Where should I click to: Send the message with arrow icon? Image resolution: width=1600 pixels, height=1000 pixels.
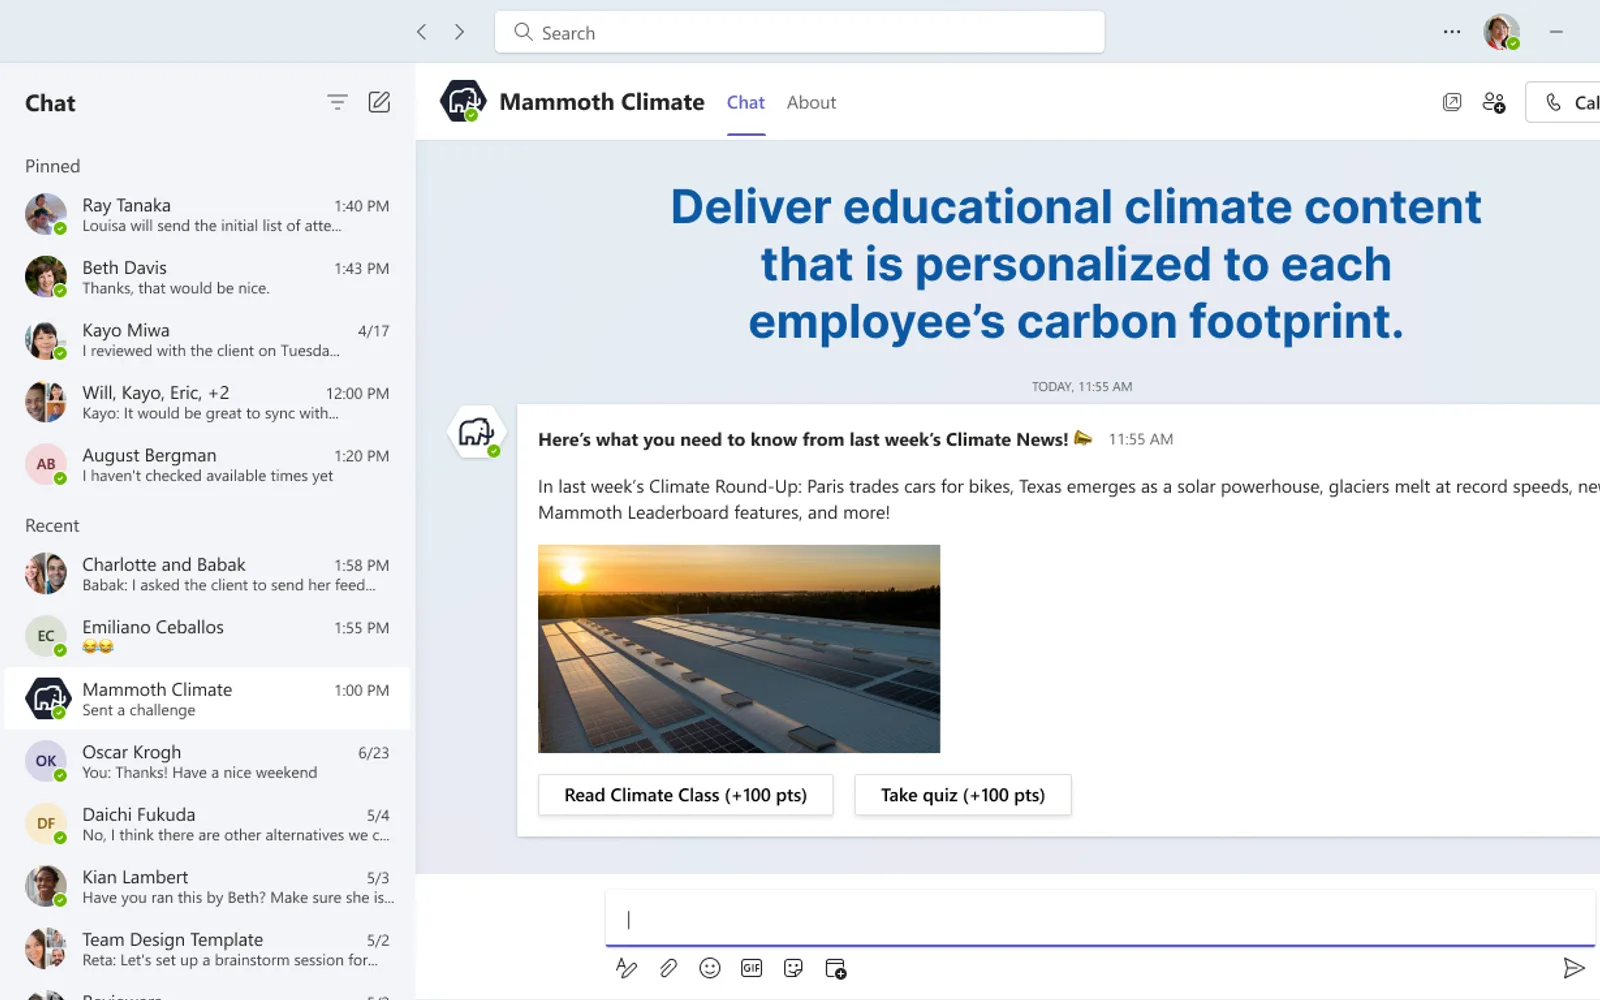[x=1573, y=968]
